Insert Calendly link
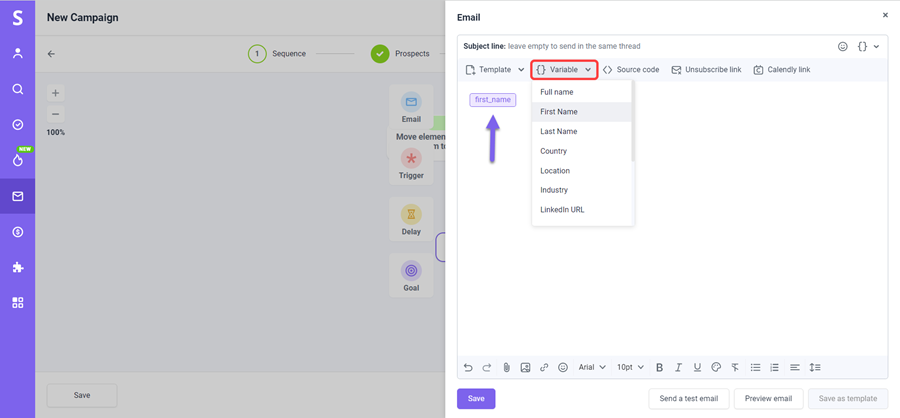900x418 pixels. tap(781, 69)
